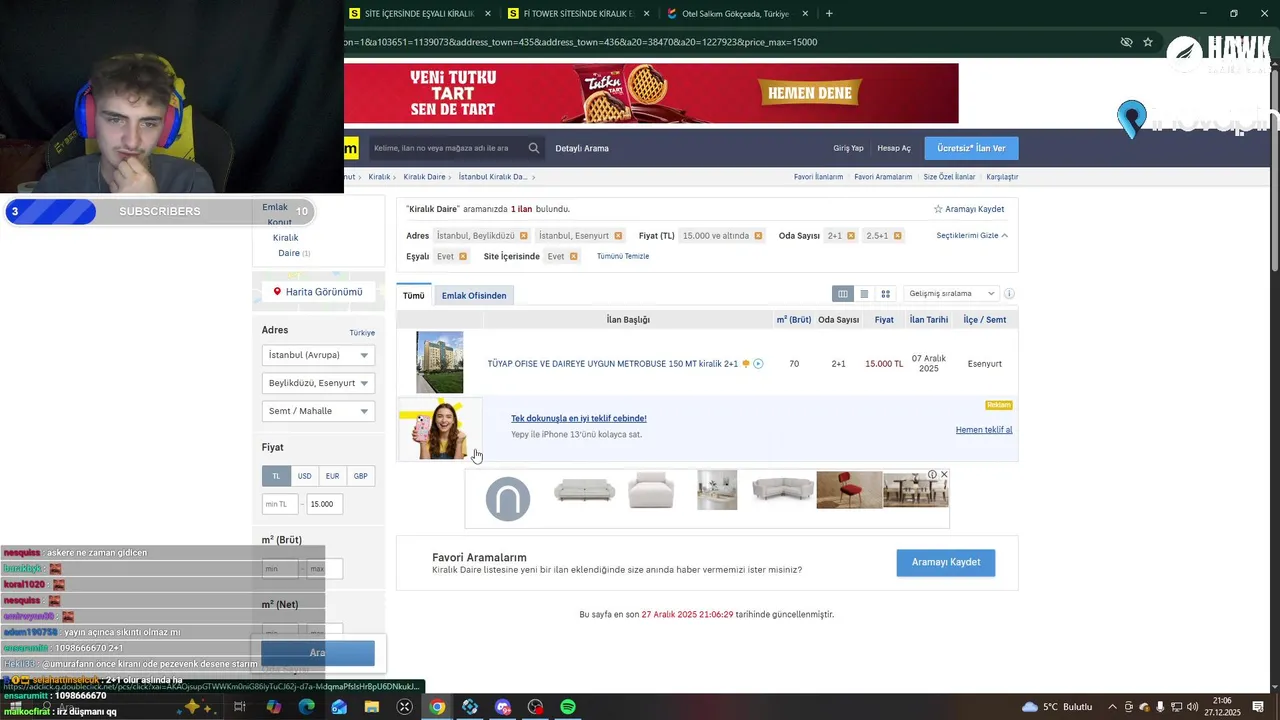This screenshot has width=1280, height=720.
Task: Click the Hesap Aç link
Action: [x=894, y=148]
